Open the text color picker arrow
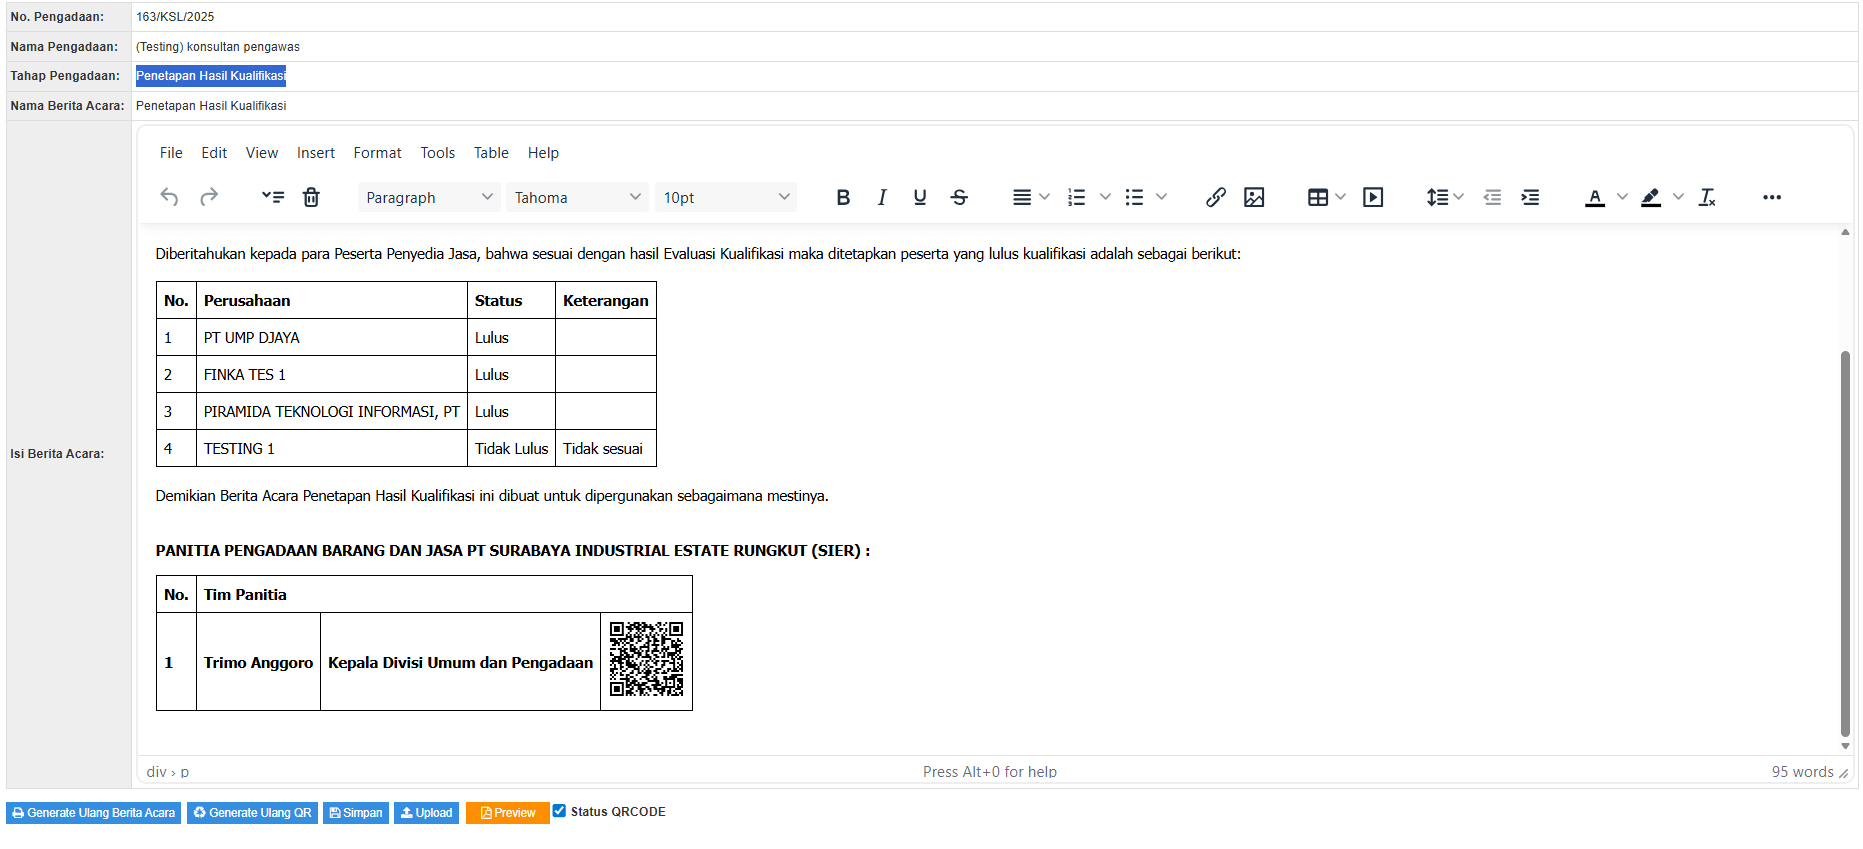 click(1622, 197)
